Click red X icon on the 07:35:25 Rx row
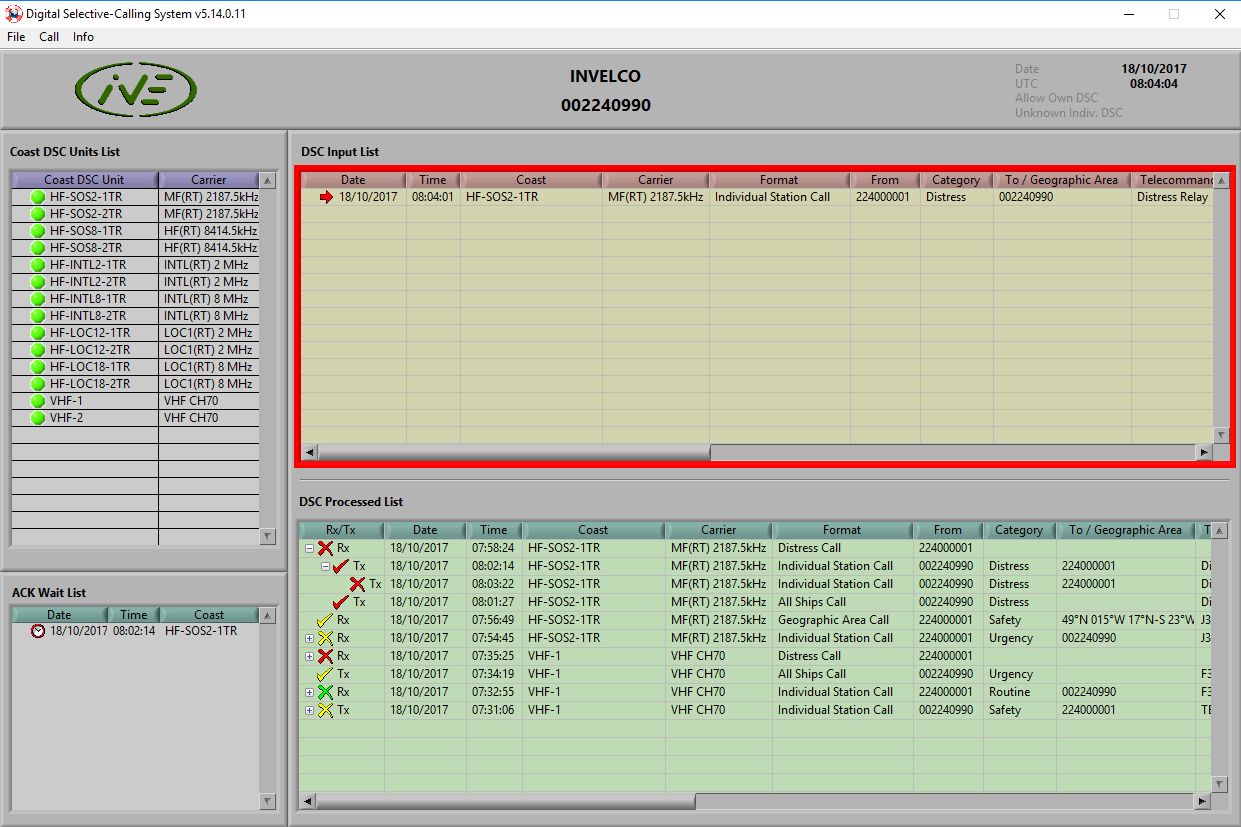This screenshot has height=827, width=1241. coord(325,656)
